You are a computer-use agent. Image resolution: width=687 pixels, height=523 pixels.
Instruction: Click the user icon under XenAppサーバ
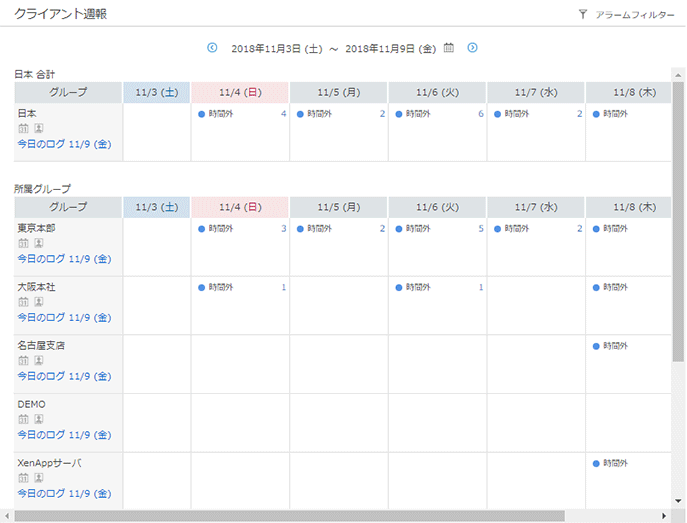coord(39,479)
